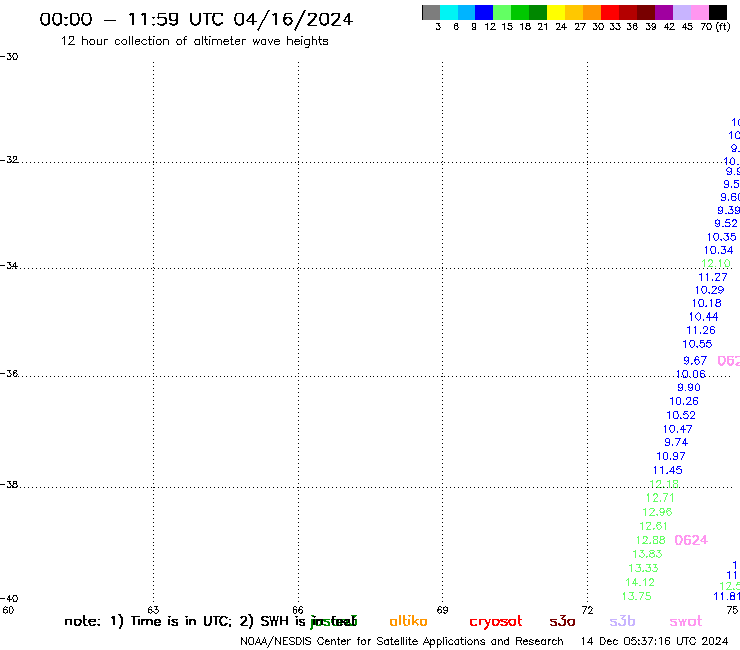Image resolution: width=740 pixels, height=650 pixels.
Task: Select the longitude axis label 72
Action: [588, 610]
